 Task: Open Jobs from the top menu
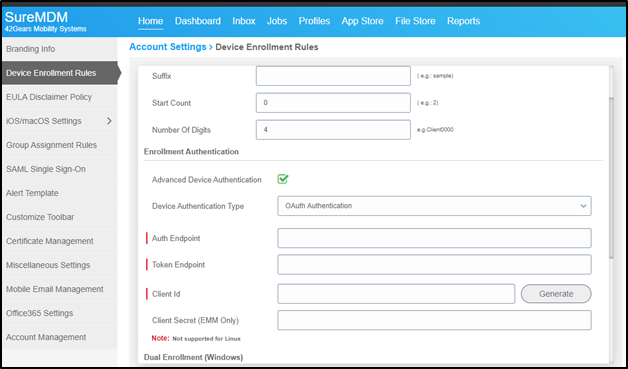pyautogui.click(x=277, y=21)
